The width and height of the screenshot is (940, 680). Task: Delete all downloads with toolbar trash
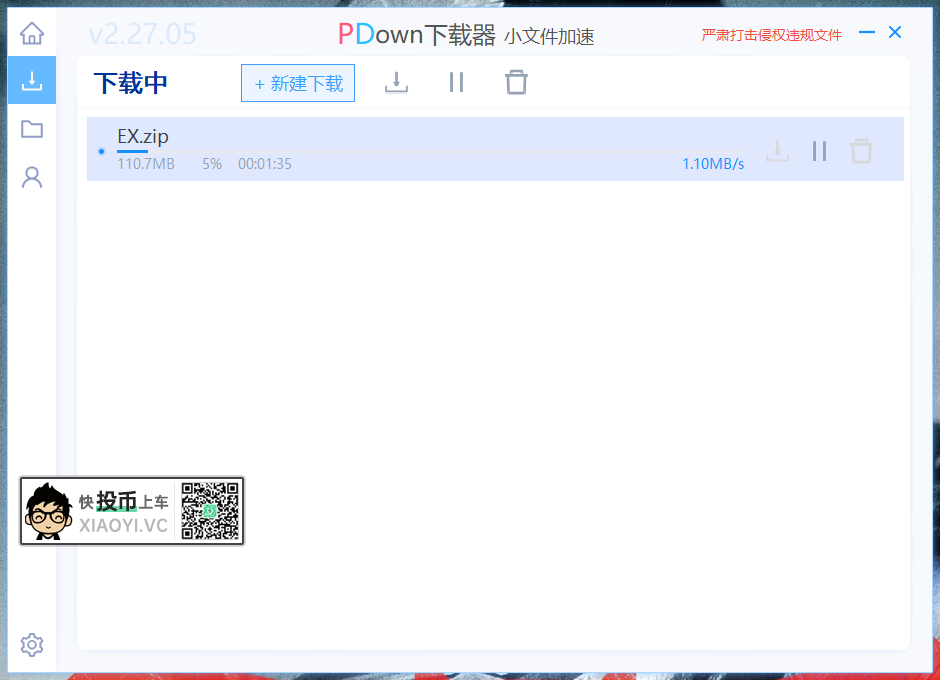coord(516,82)
